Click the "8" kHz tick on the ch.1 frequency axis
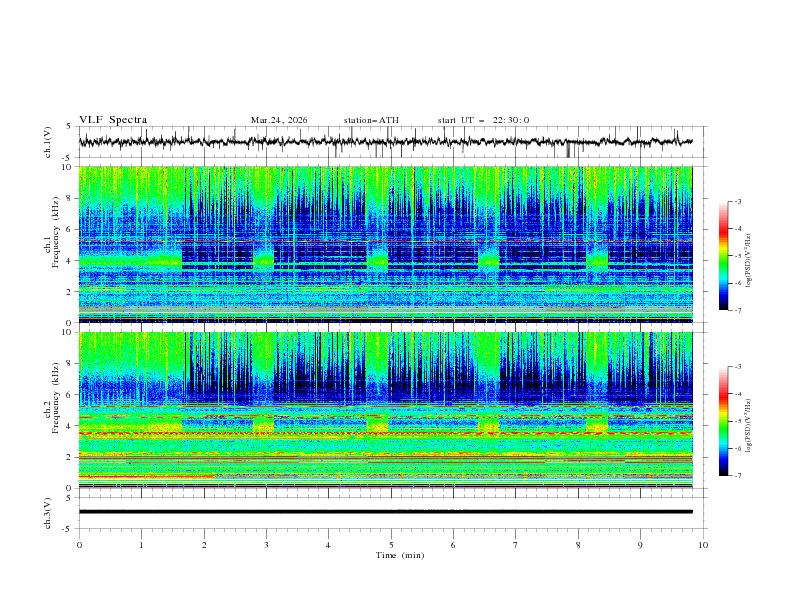The image size is (792, 612). 71,198
